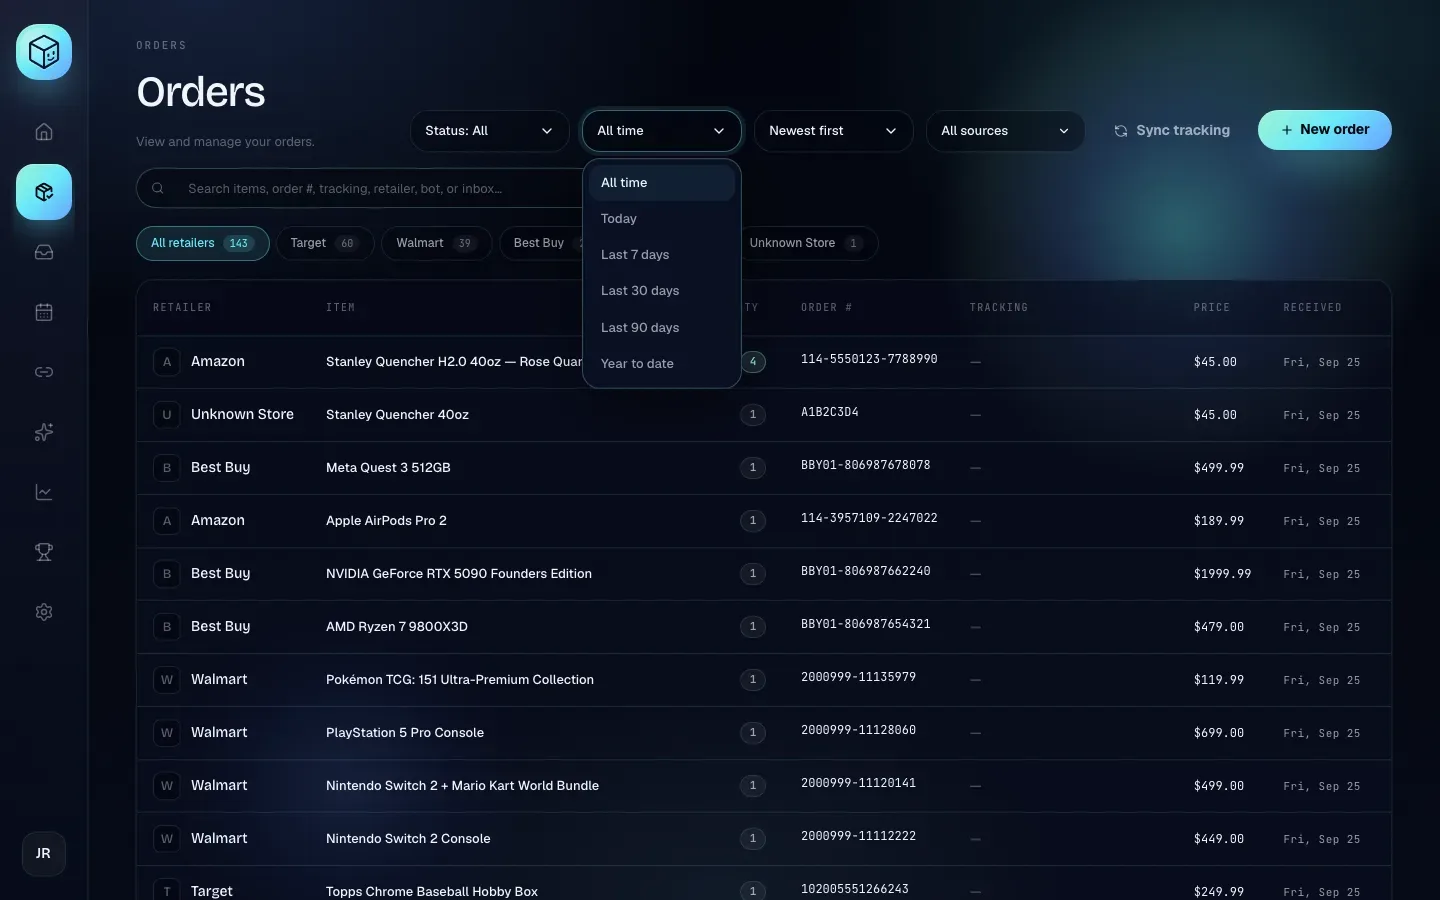This screenshot has width=1440, height=900.
Task: Click order number A1B2C3D4
Action: 830,412
